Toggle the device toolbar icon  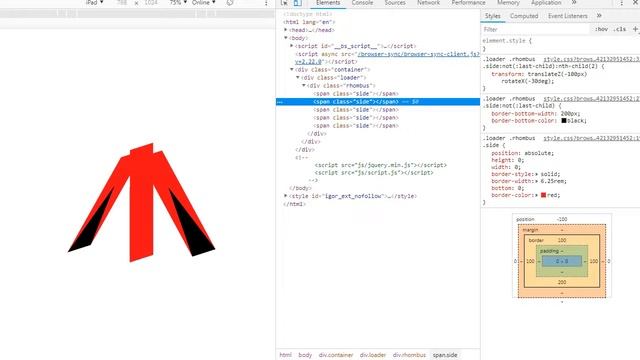click(x=298, y=3)
